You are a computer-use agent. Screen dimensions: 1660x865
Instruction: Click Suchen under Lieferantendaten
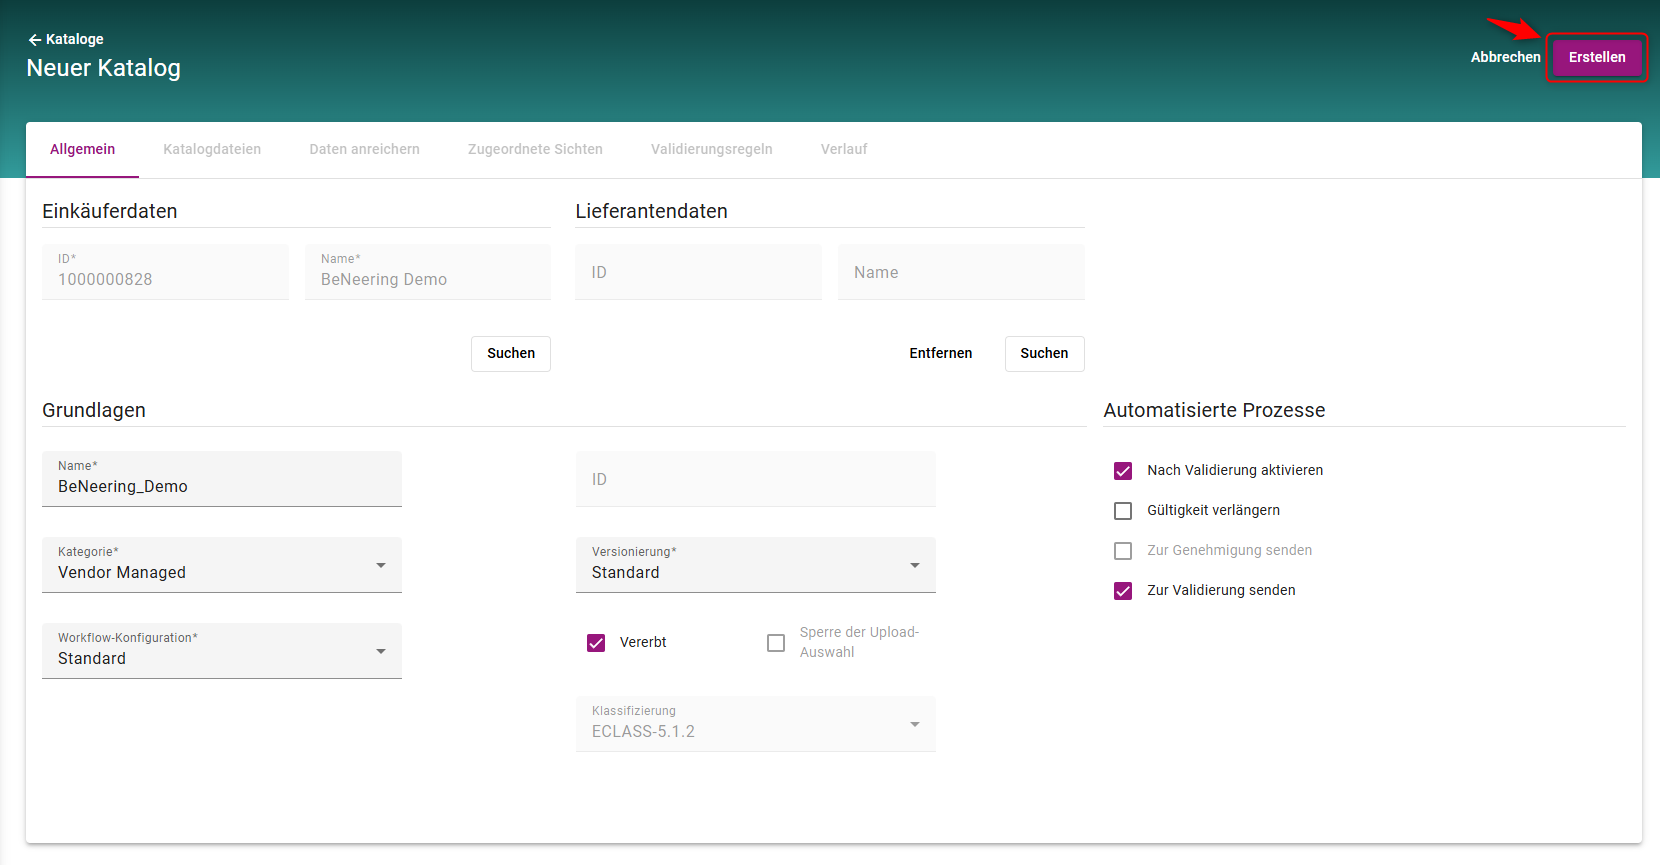point(1043,353)
